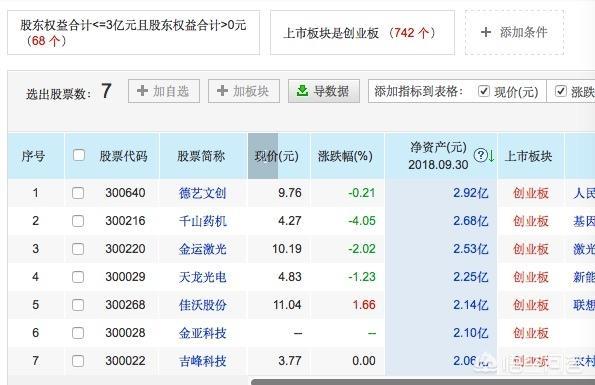Check the box for stock 300028
Image resolution: width=595 pixels, height=385 pixels.
tap(78, 333)
